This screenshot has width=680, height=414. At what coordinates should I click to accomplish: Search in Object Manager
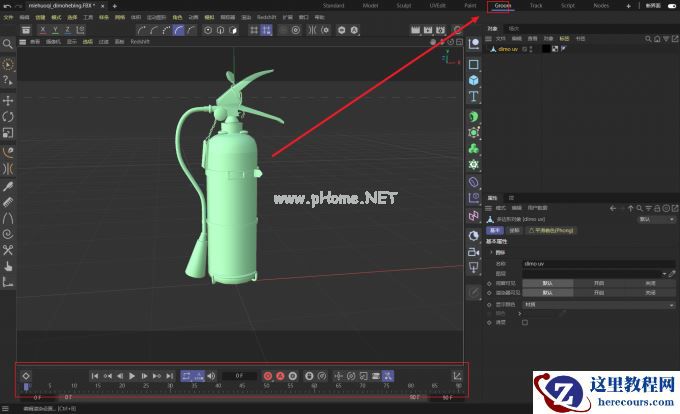point(648,39)
